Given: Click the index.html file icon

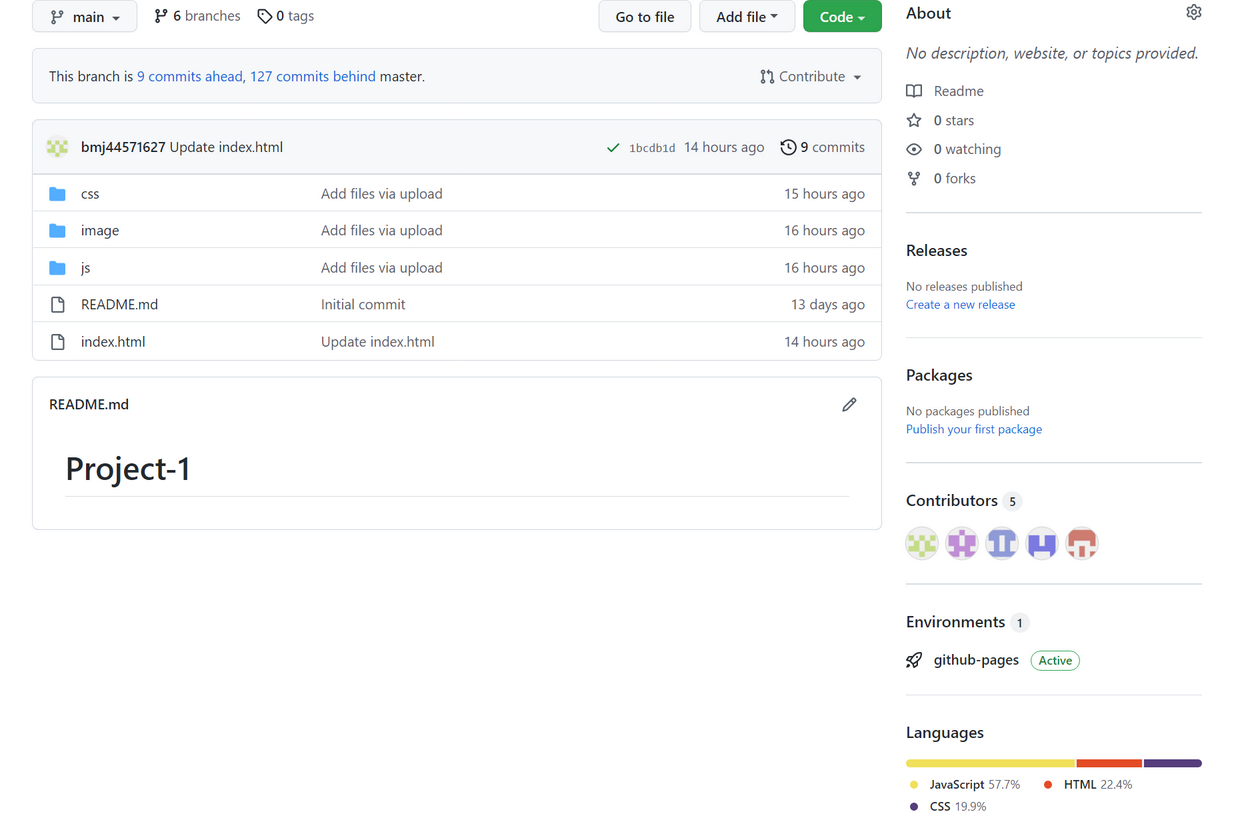Looking at the screenshot, I should click(x=58, y=342).
